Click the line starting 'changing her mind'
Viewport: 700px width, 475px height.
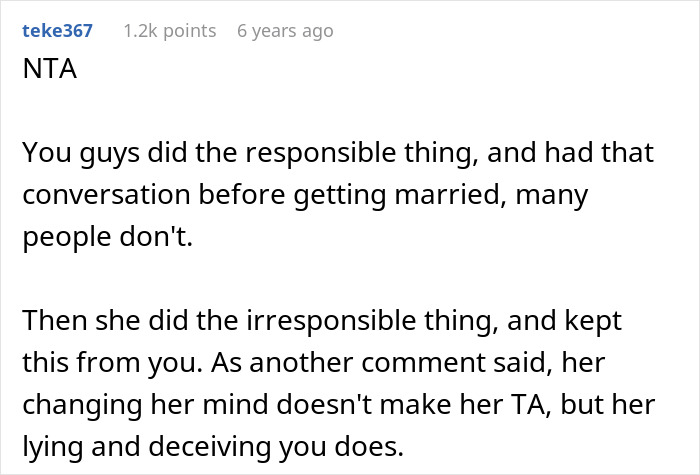point(339,404)
